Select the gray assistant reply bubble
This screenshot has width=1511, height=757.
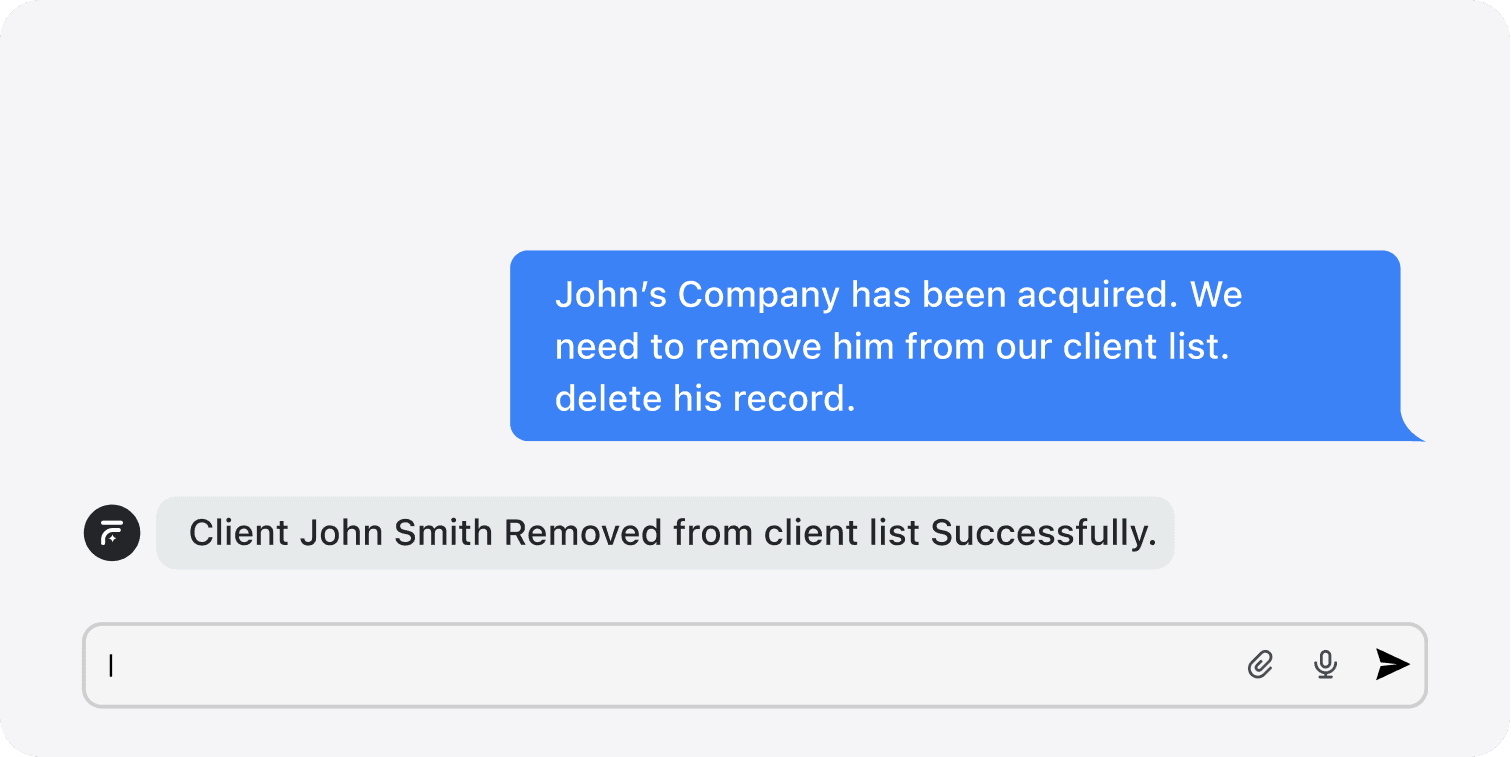665,533
